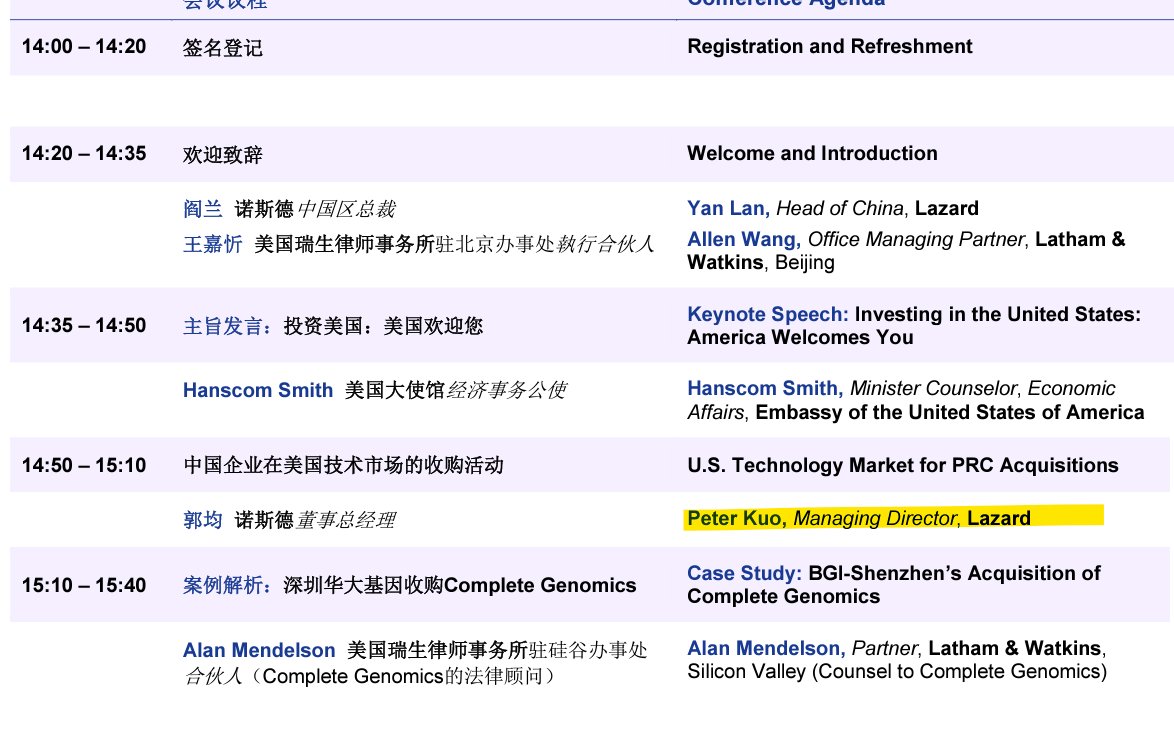The image size is (1174, 736).
Task: Select the Chinese text 签名登记
Action: [222, 48]
